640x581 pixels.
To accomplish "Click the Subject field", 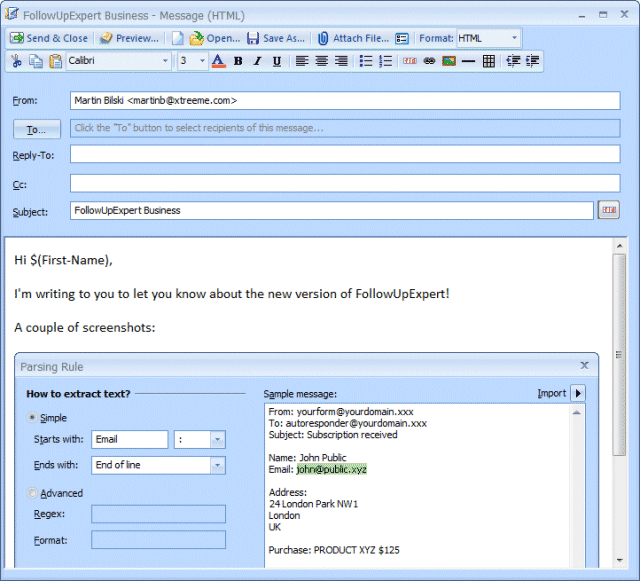I will (331, 210).
